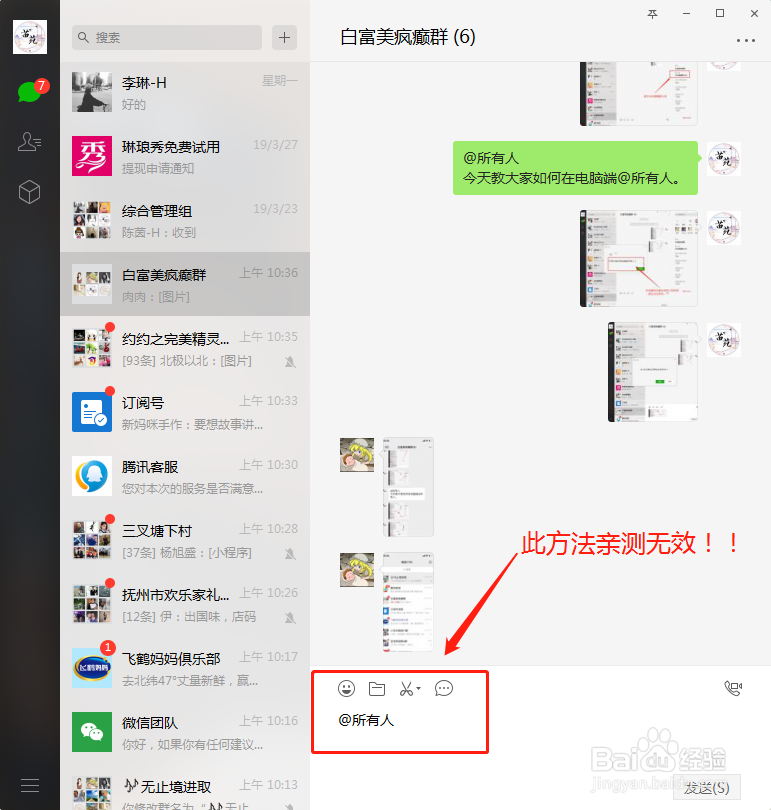Click the scissors screenshot tool
This screenshot has height=810, width=771.
click(406, 689)
